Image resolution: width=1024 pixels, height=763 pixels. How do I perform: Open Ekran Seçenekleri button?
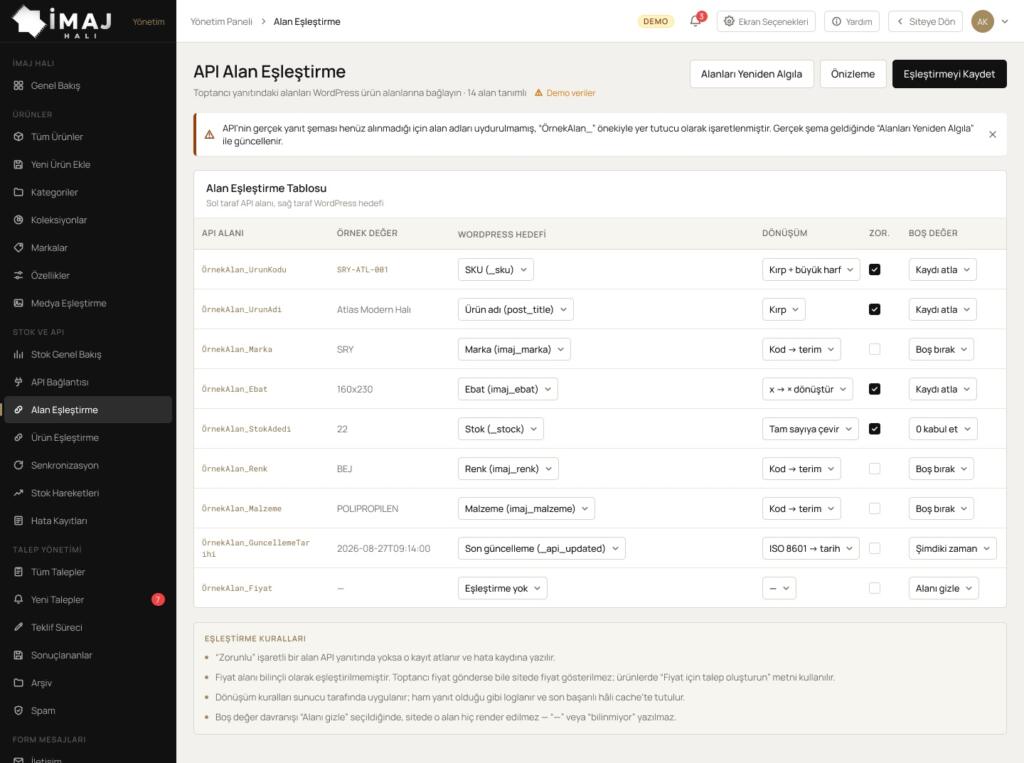(766, 22)
